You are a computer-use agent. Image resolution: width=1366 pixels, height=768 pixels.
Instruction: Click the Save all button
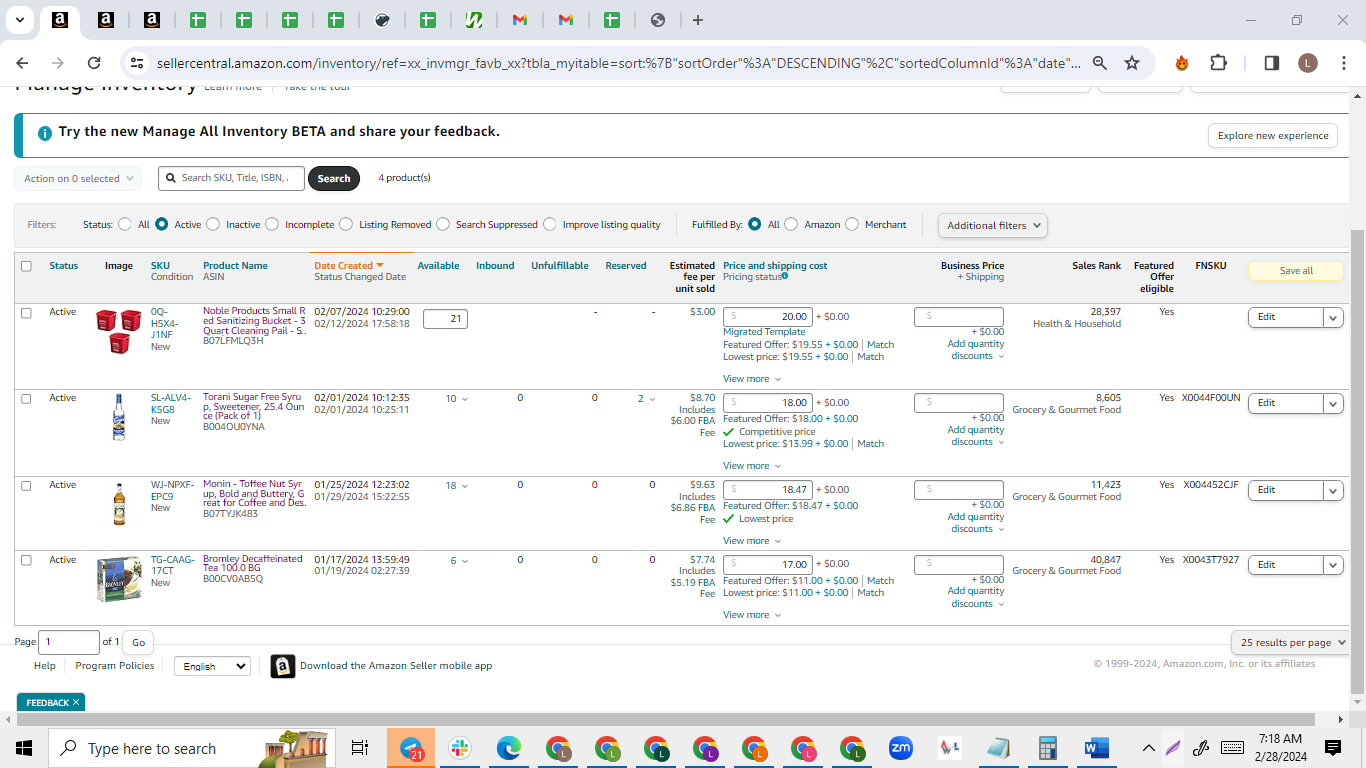(x=1296, y=271)
